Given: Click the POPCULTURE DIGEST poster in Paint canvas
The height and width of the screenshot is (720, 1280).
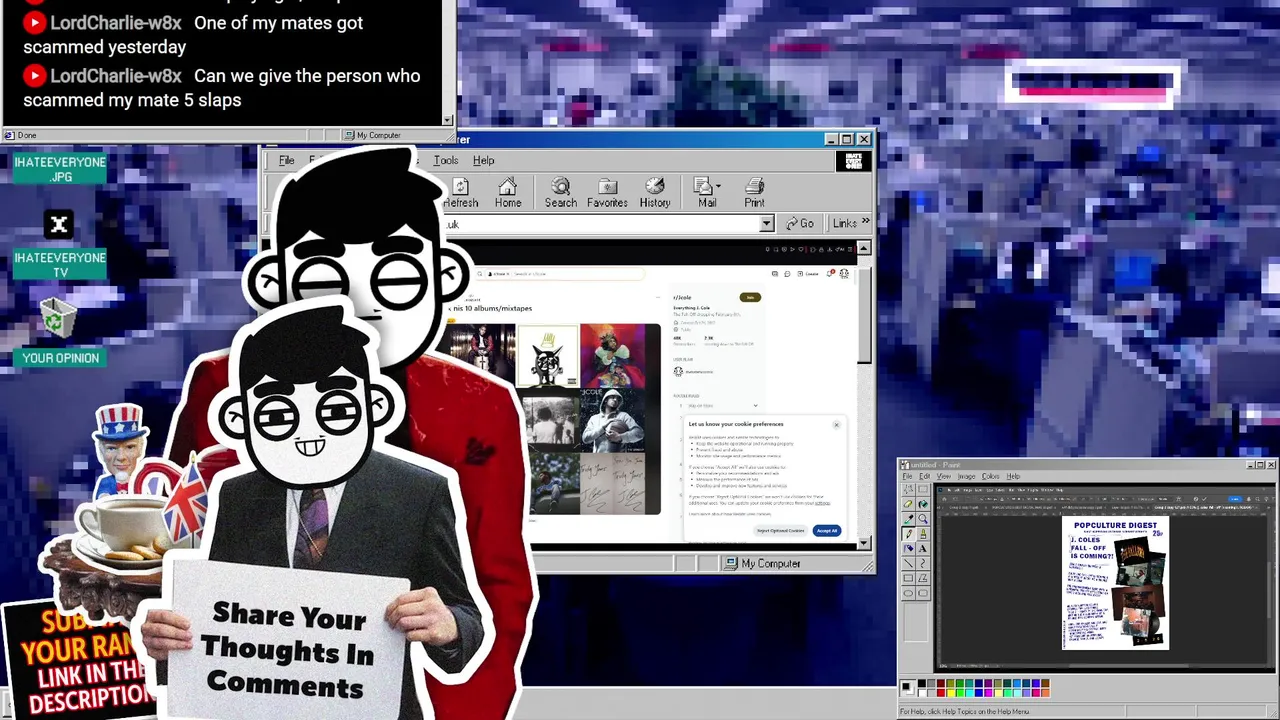Looking at the screenshot, I should tap(1115, 582).
